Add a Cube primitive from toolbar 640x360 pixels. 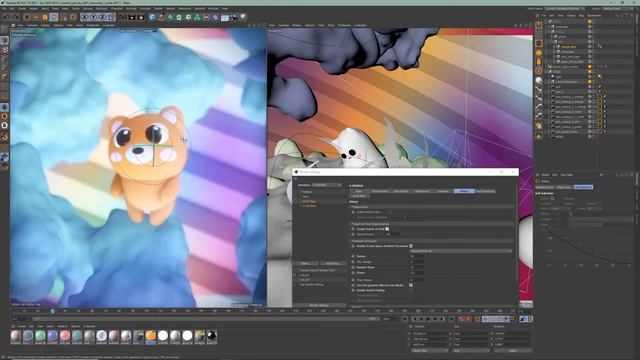[152, 17]
